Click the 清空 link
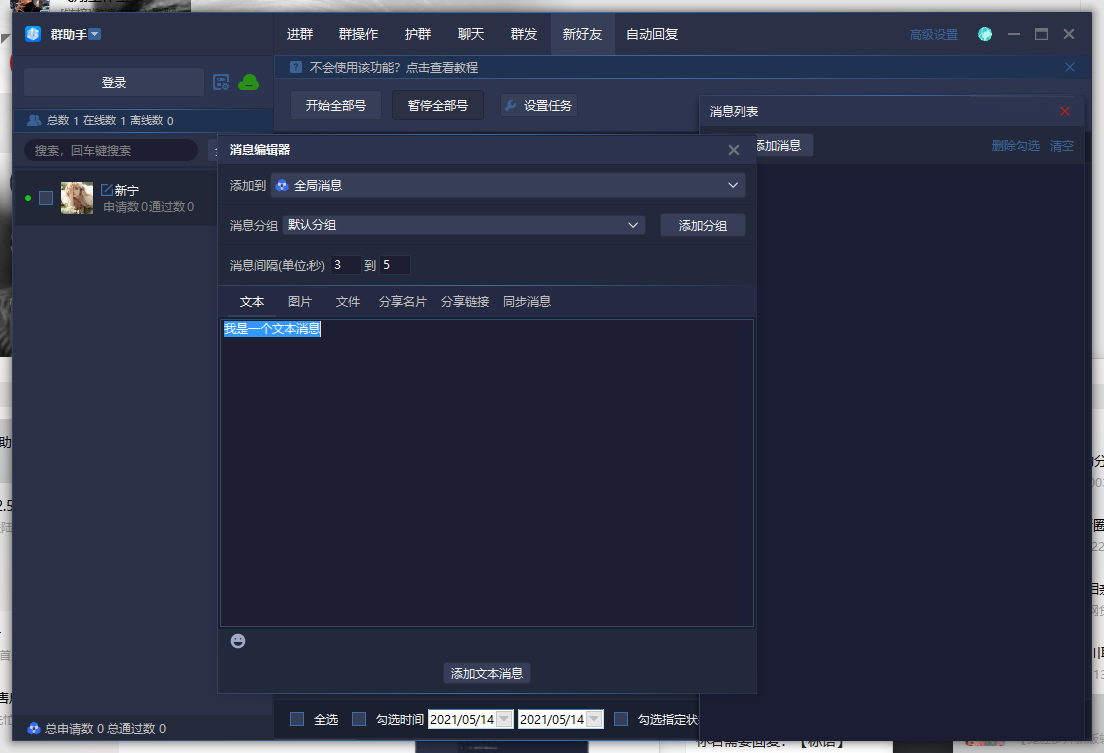 pyautogui.click(x=1062, y=145)
